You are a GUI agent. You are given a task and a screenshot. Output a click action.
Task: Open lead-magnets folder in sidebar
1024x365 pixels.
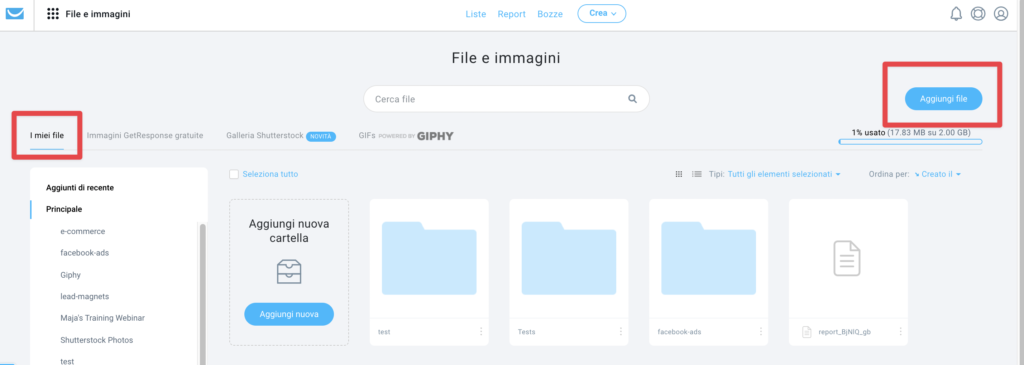point(84,296)
